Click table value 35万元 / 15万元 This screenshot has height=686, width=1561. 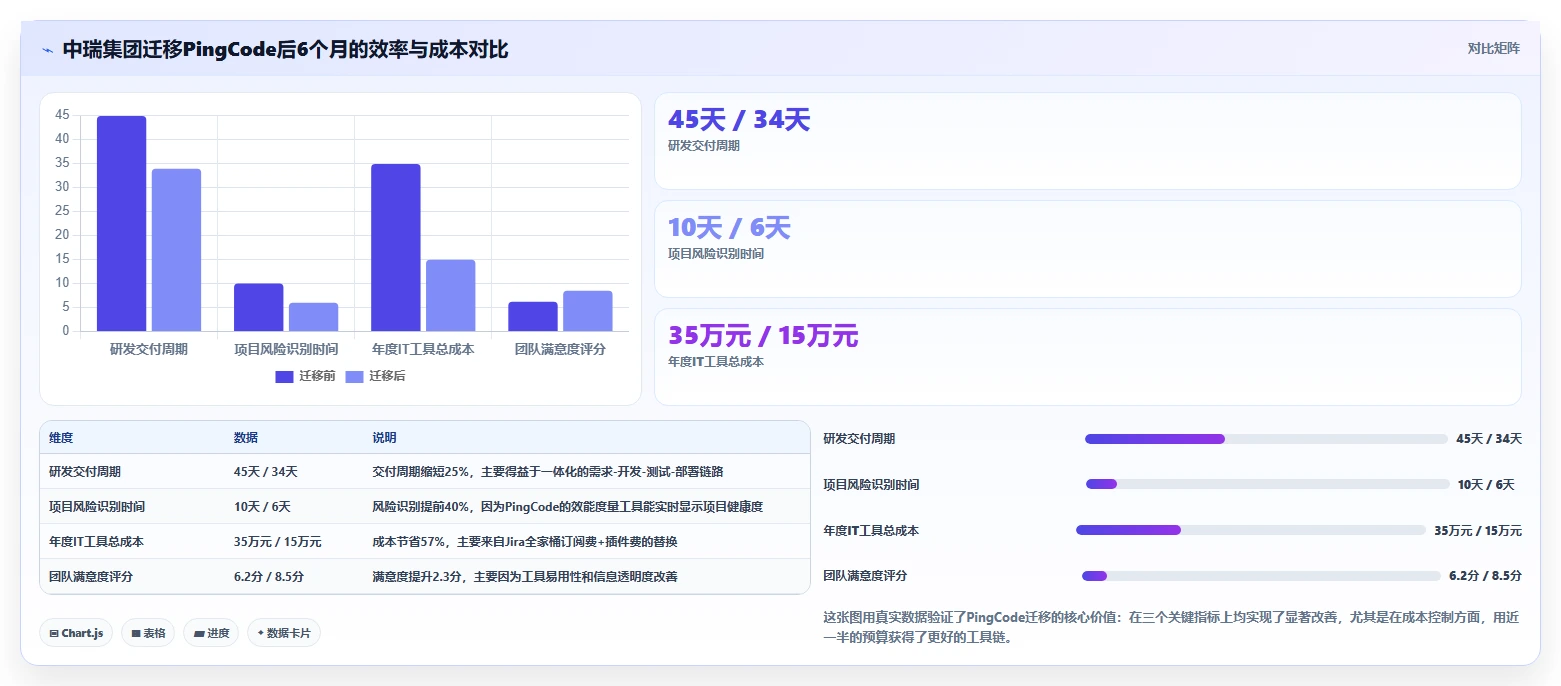click(278, 542)
